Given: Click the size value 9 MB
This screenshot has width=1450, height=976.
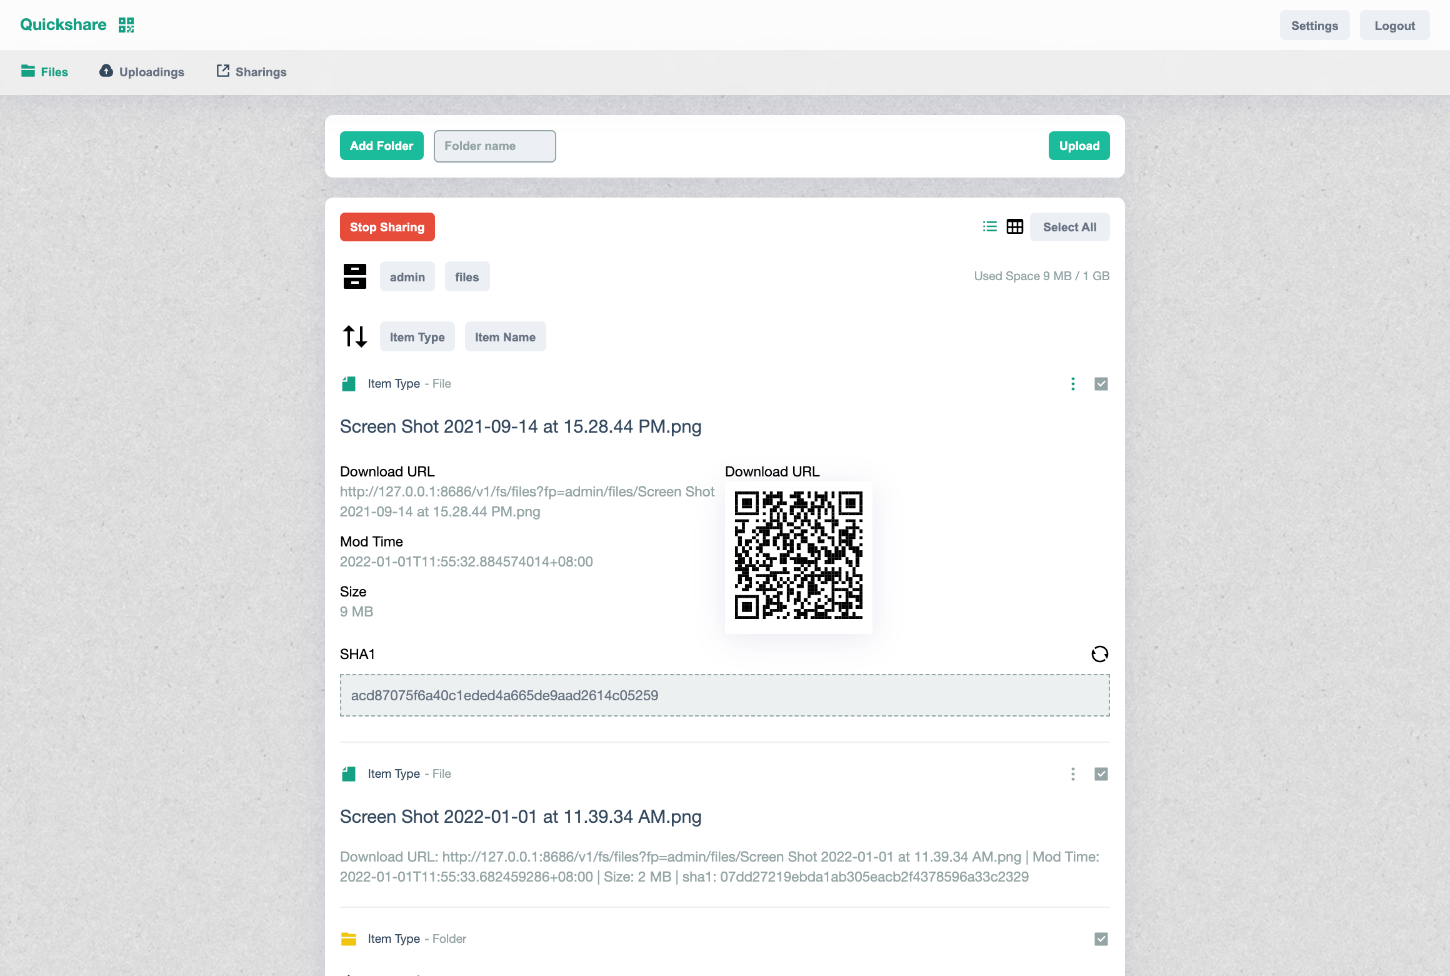Looking at the screenshot, I should pos(357,612).
